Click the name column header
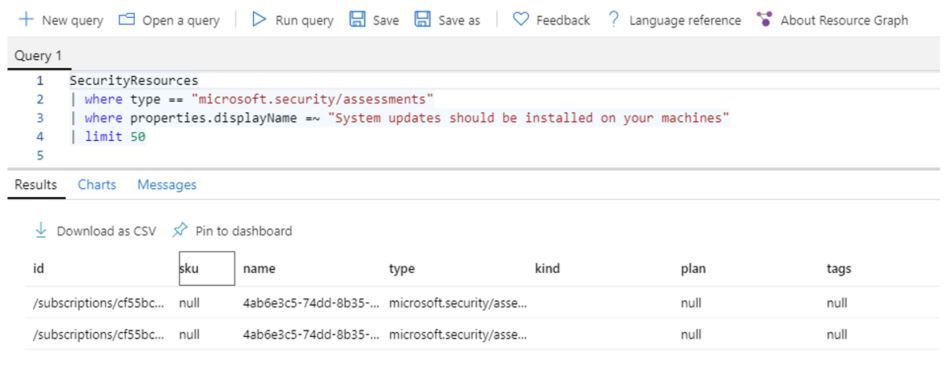Viewport: 948px width, 367px height. click(259, 268)
